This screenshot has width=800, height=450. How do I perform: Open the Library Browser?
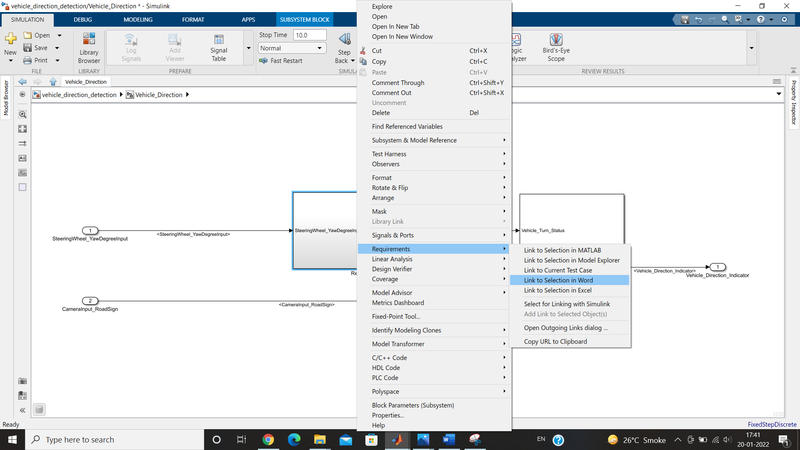click(89, 48)
